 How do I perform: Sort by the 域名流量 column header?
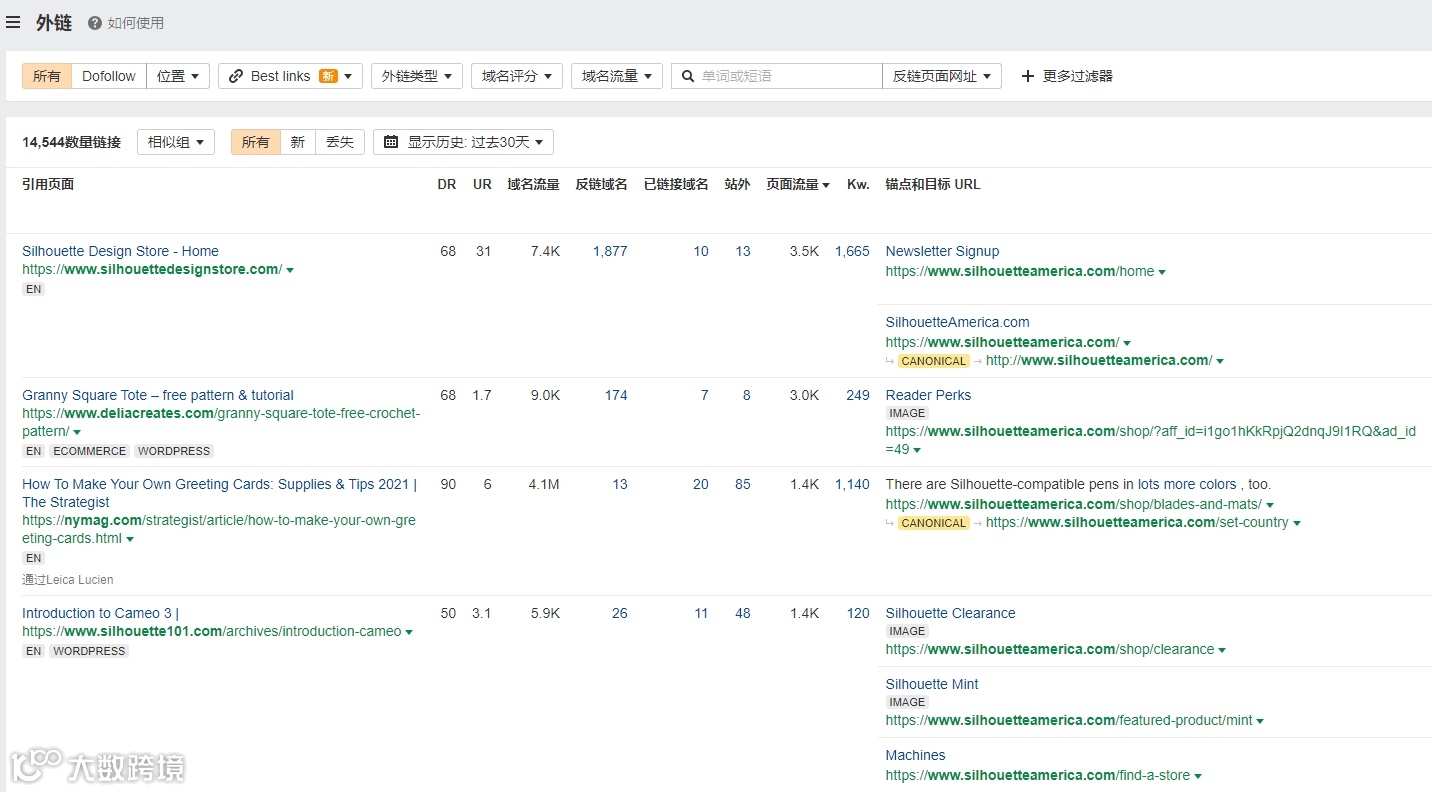point(533,184)
